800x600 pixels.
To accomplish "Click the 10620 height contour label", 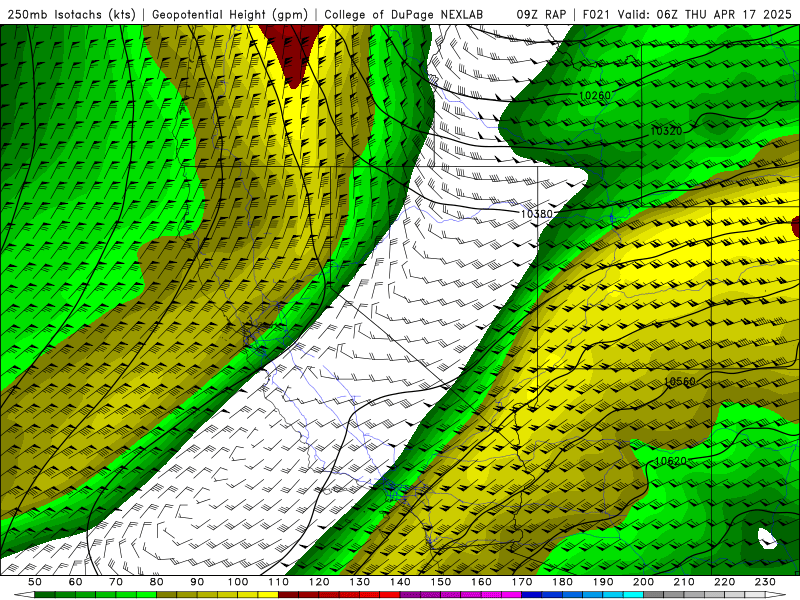I will click(670, 461).
